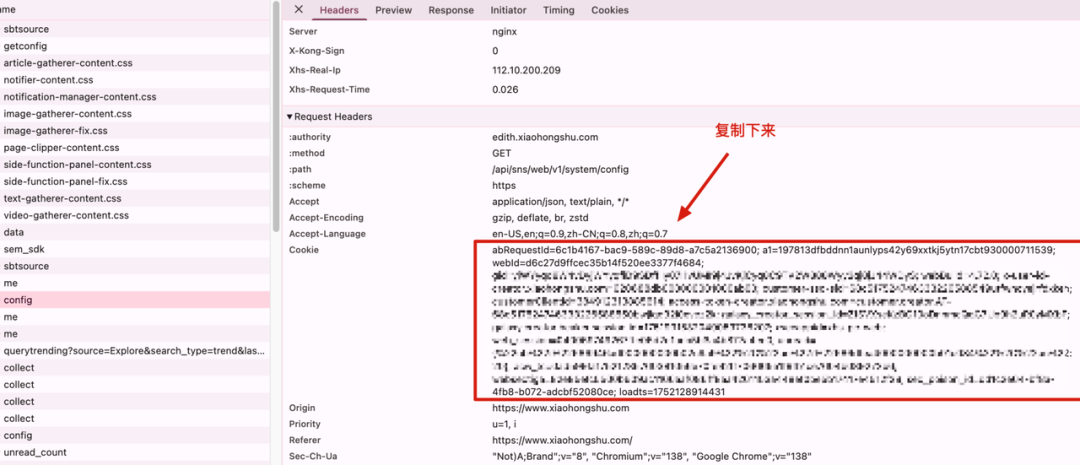Screen dimensions: 1080x465
Task: Select the Origin row URL value
Action: (561, 408)
